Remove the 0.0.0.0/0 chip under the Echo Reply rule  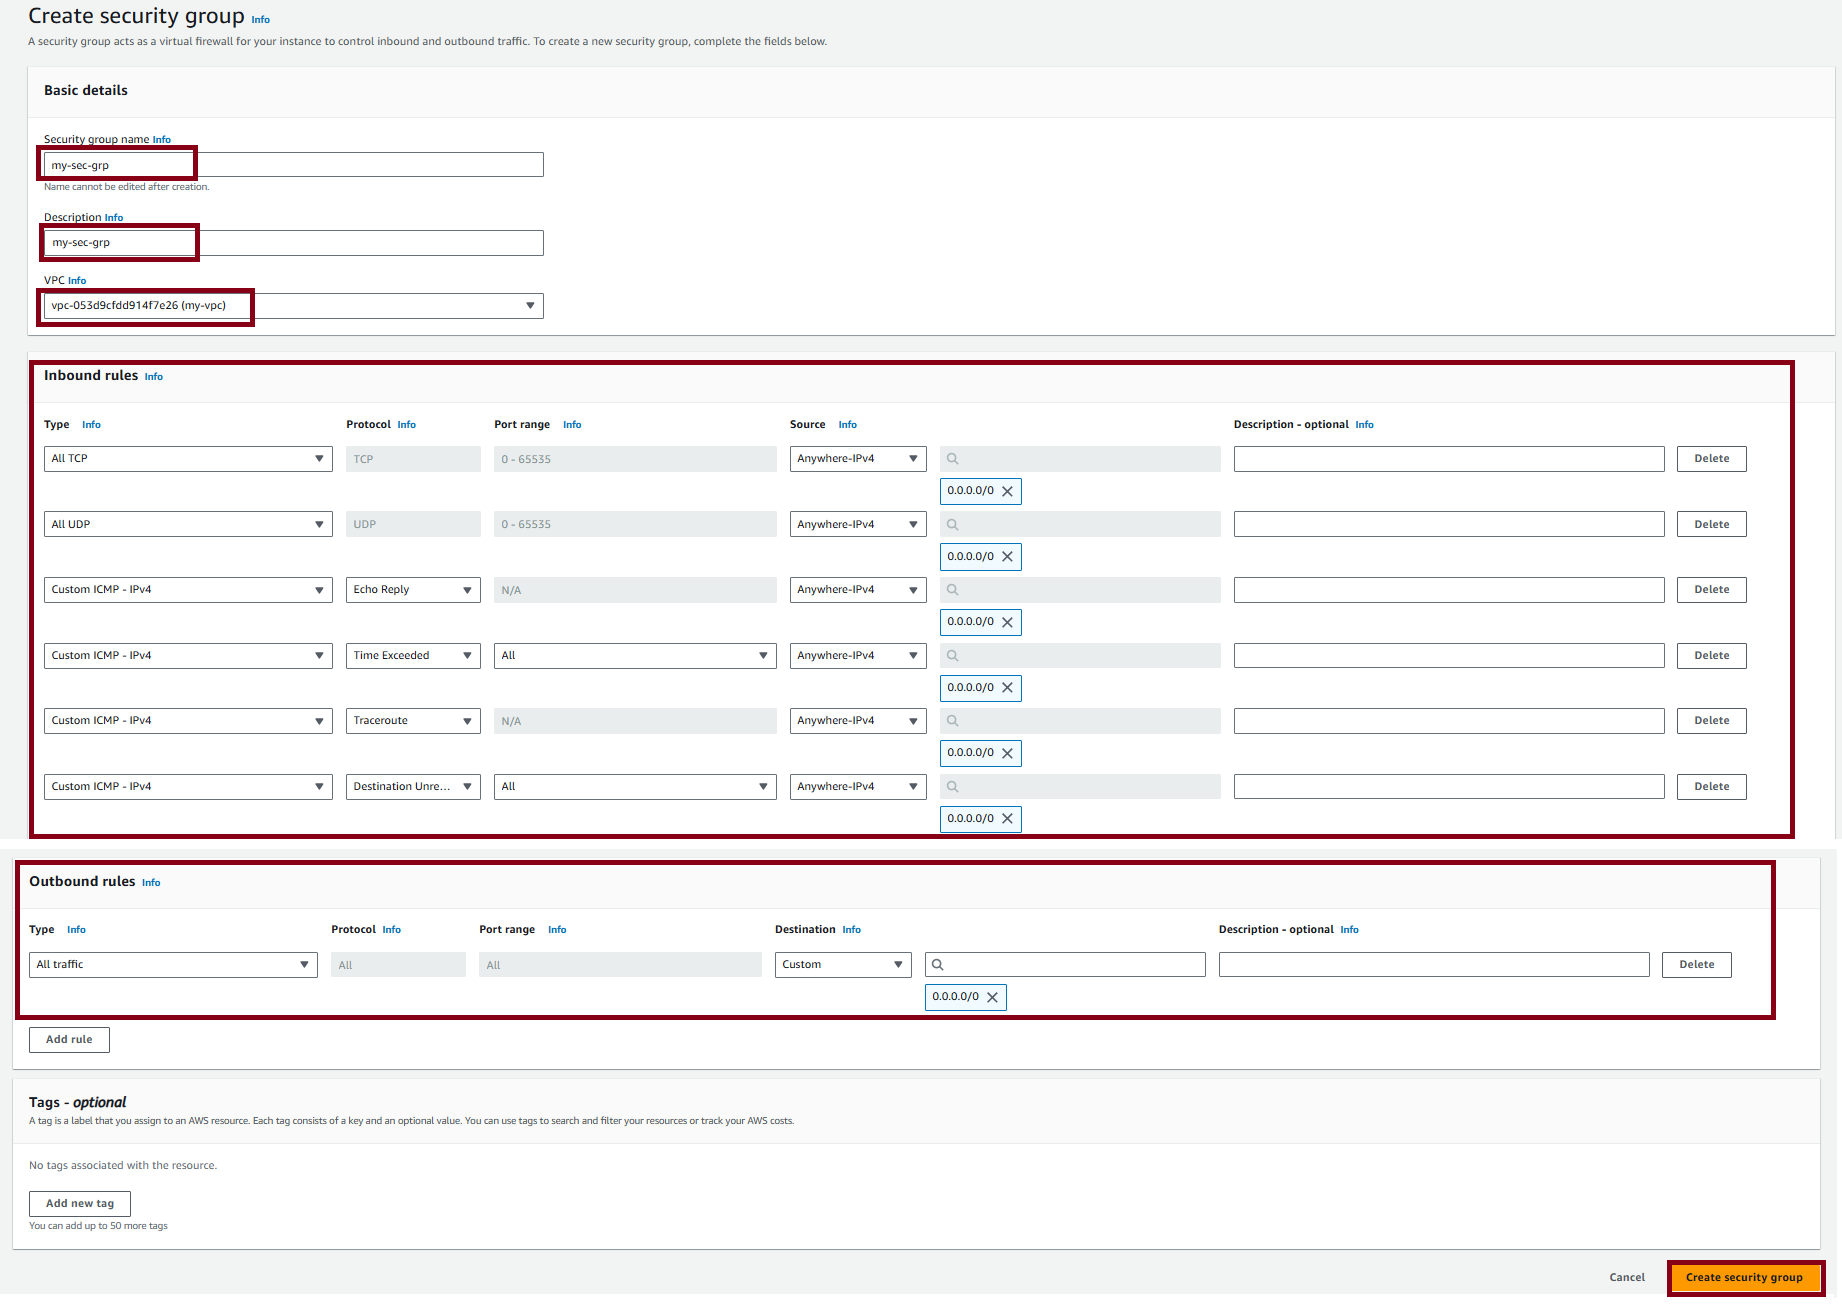tap(1007, 622)
